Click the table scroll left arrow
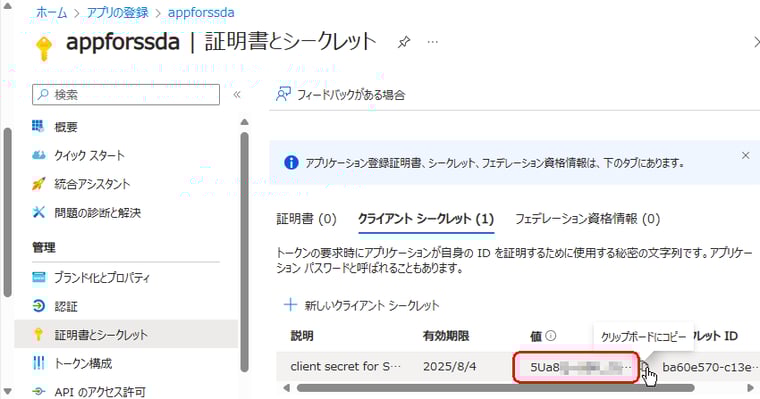 286,388
